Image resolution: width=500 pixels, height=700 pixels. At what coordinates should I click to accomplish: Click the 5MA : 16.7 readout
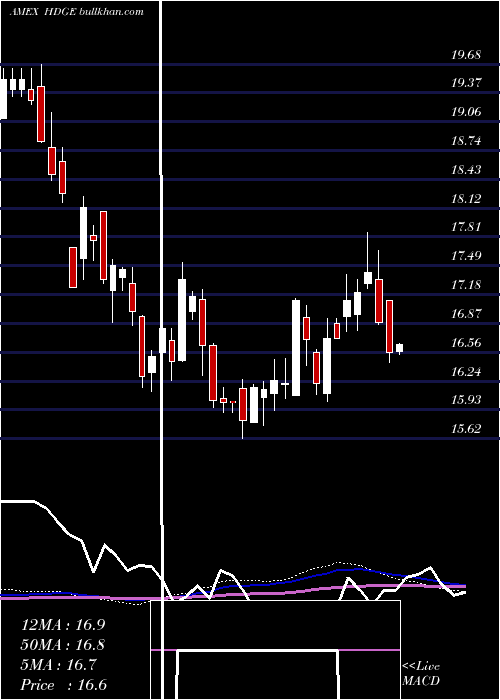pos(59,665)
